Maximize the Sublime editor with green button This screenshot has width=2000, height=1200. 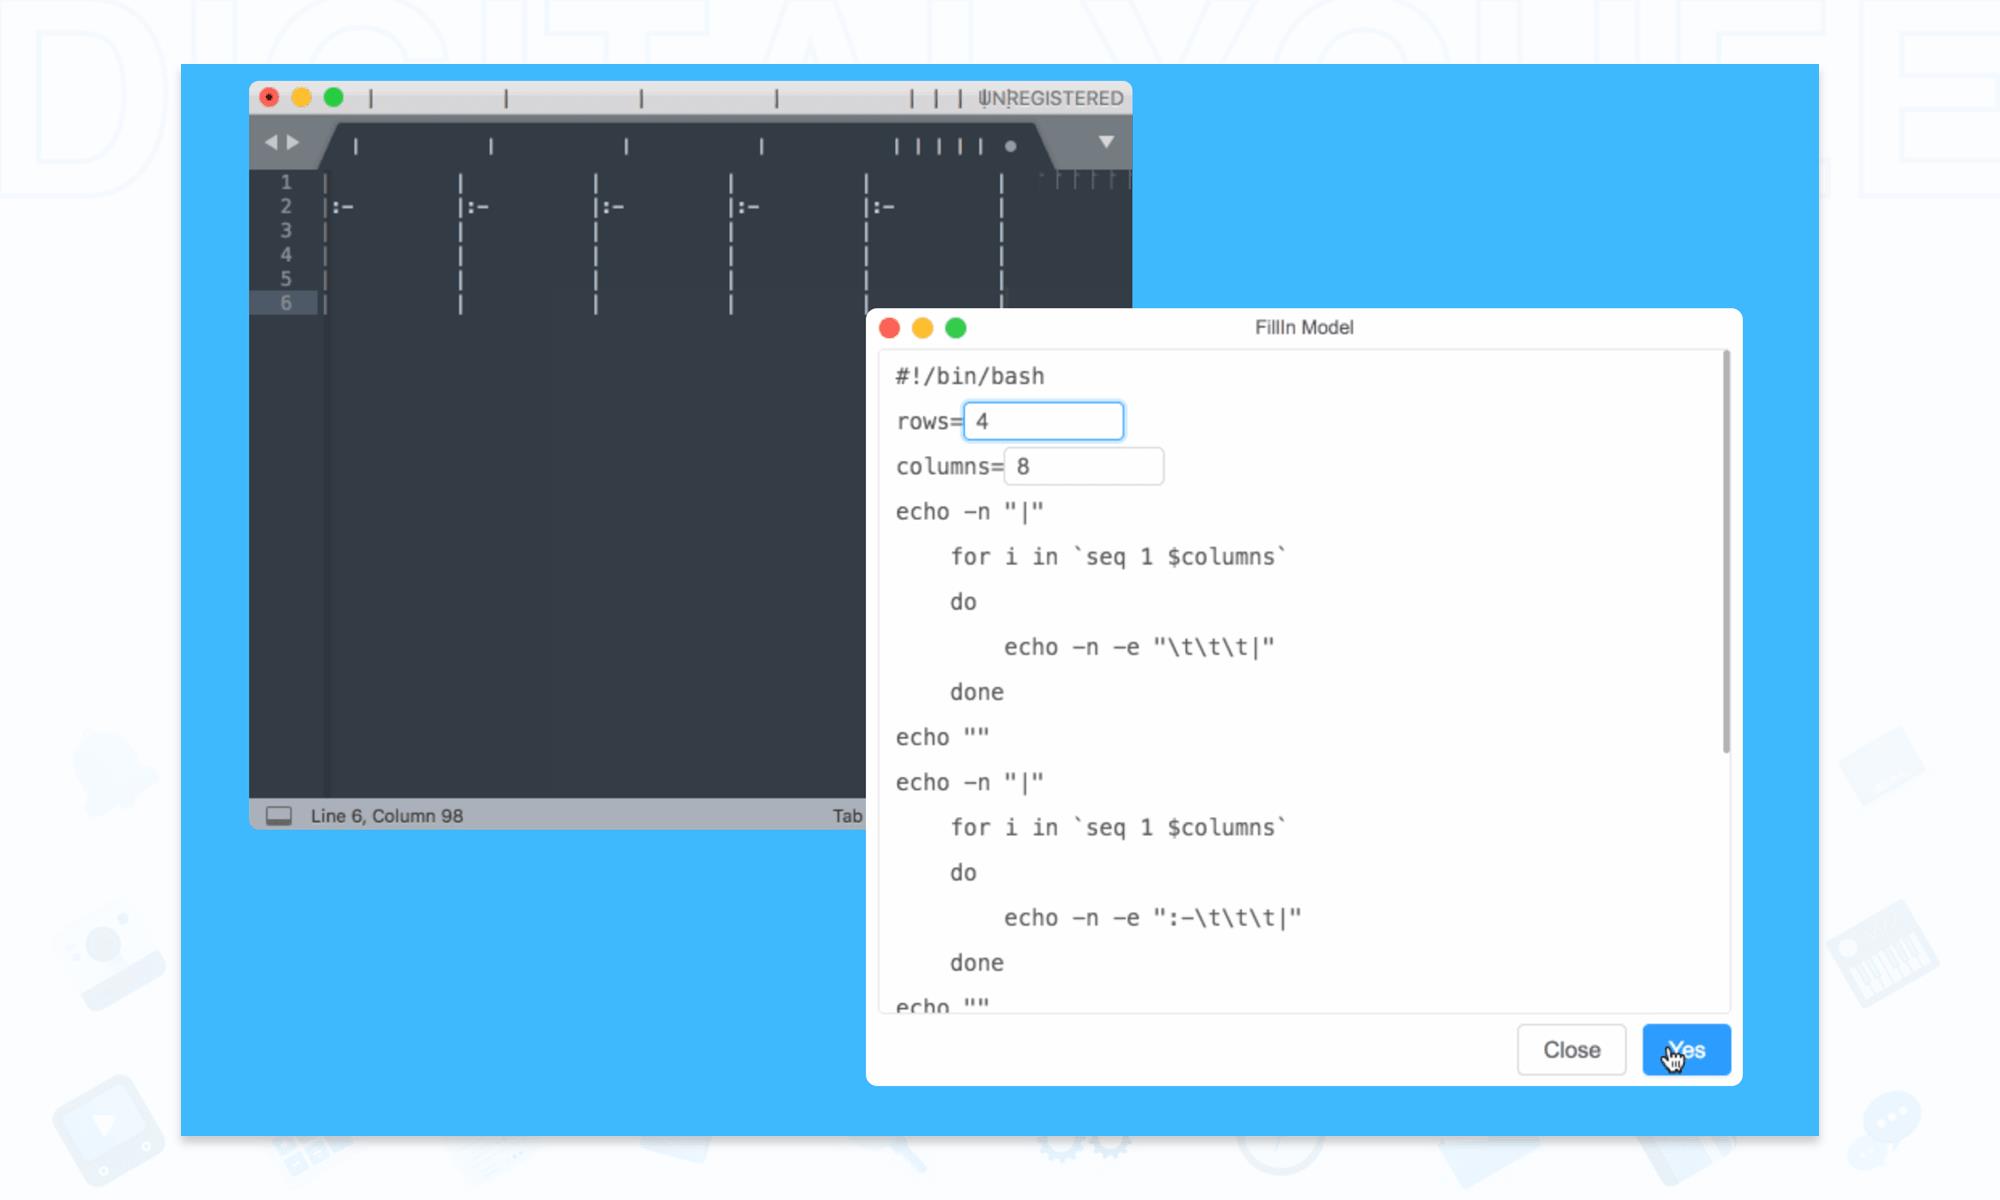(334, 97)
